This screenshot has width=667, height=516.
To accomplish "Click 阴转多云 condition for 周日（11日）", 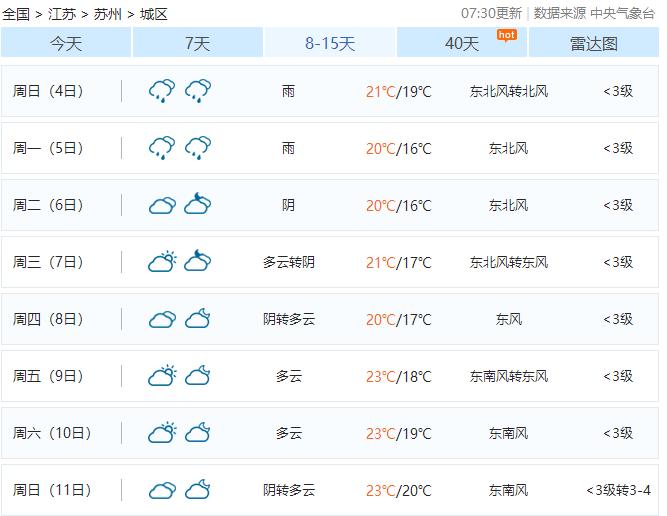I will pos(289,490).
